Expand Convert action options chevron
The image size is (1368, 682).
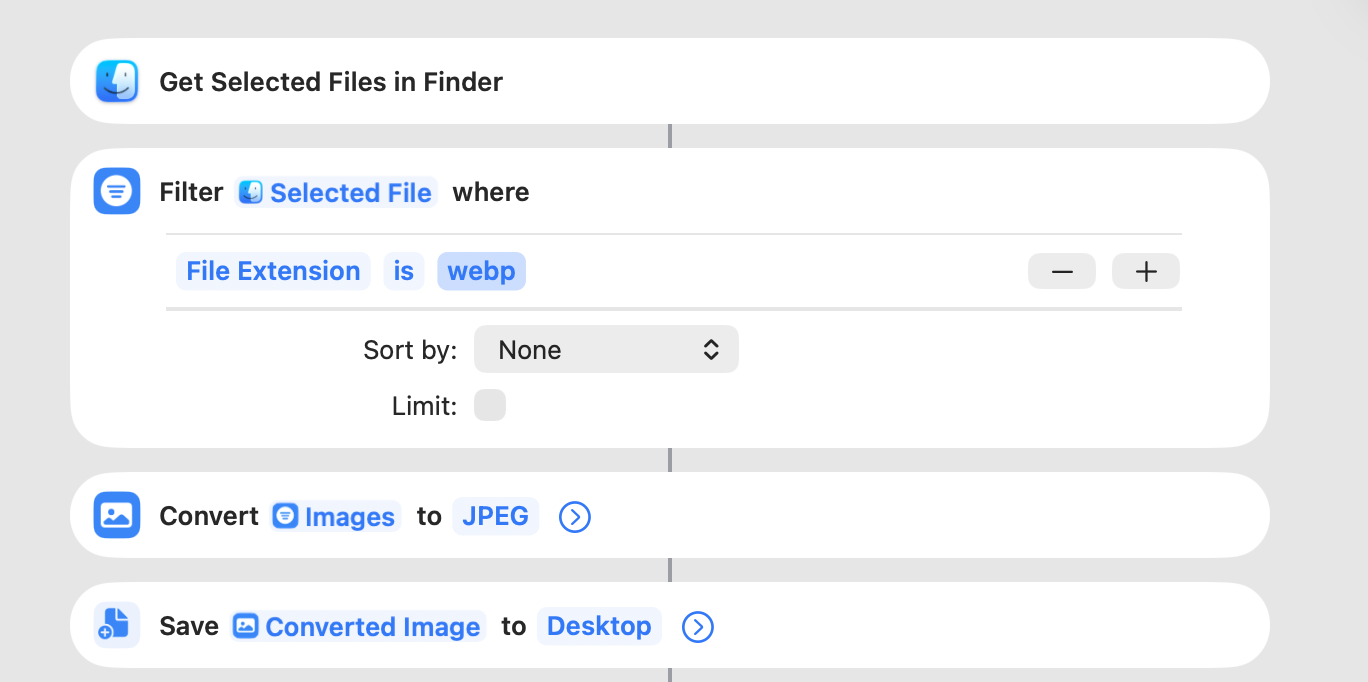[x=575, y=517]
